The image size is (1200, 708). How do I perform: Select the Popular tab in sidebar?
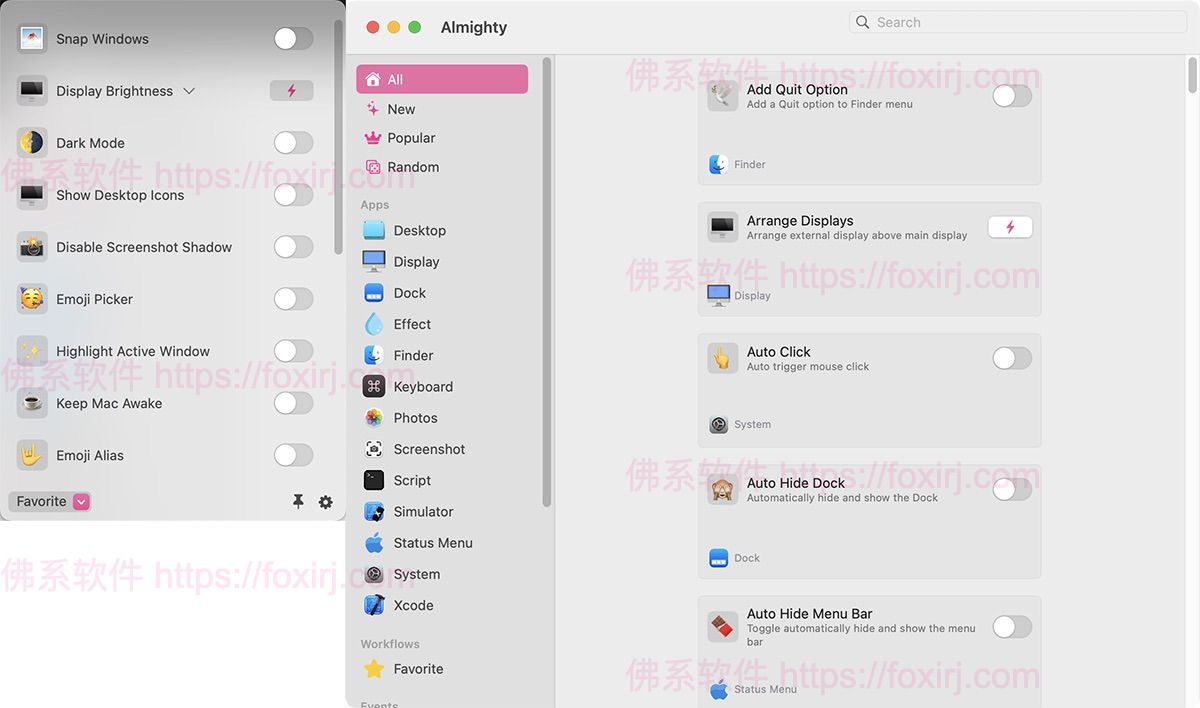pyautogui.click(x=411, y=138)
